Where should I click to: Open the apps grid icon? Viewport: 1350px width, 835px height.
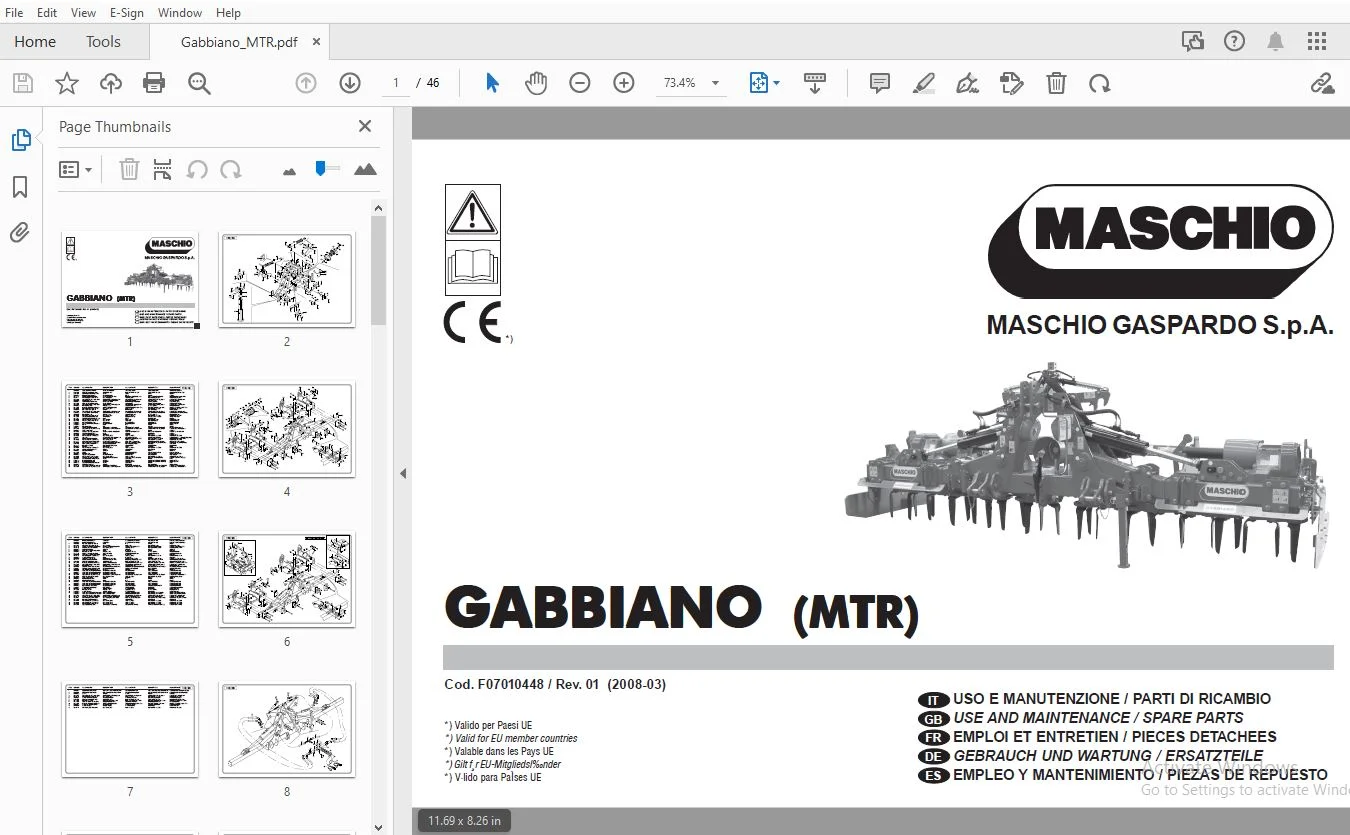pyautogui.click(x=1316, y=41)
